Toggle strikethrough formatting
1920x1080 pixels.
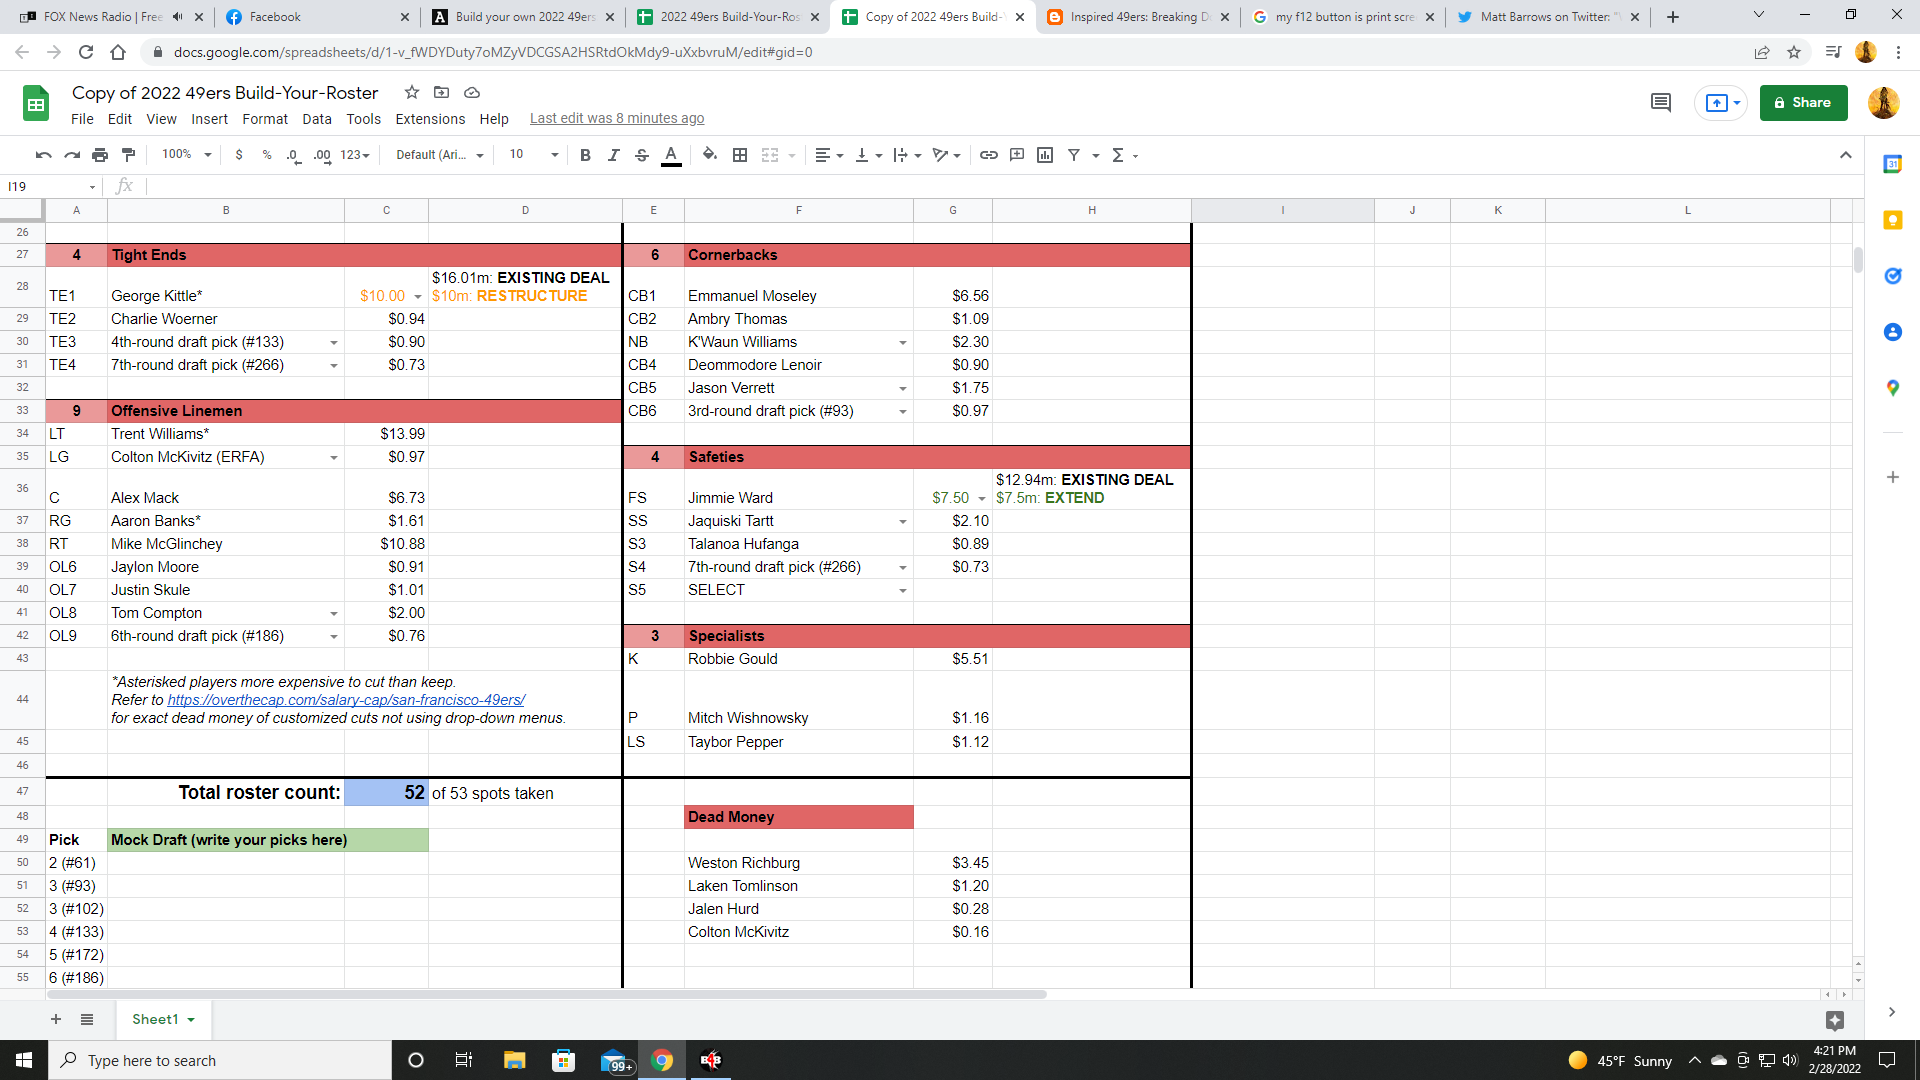click(642, 155)
